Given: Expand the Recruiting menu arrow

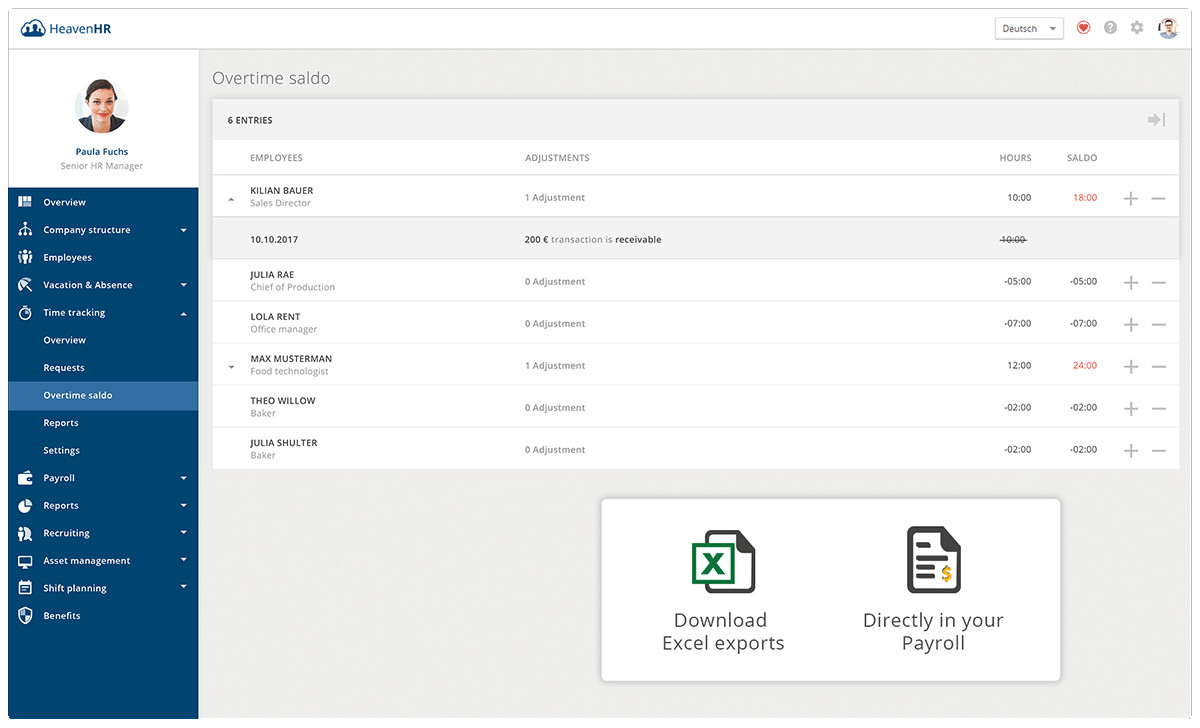Looking at the screenshot, I should tap(184, 533).
